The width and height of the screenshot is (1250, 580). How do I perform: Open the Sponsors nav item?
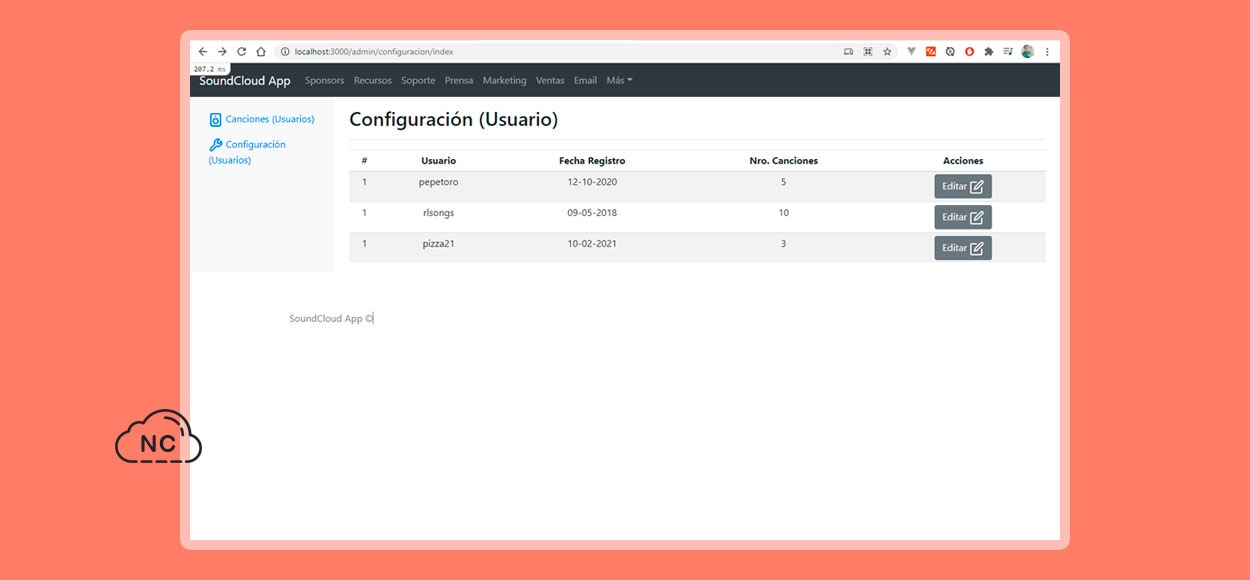pos(324,80)
